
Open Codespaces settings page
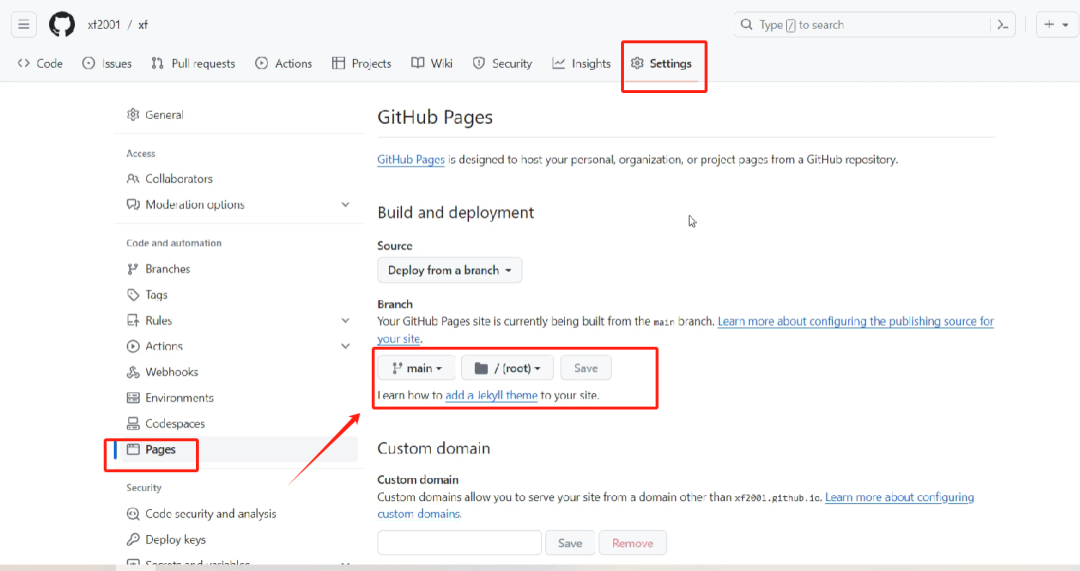238,424
